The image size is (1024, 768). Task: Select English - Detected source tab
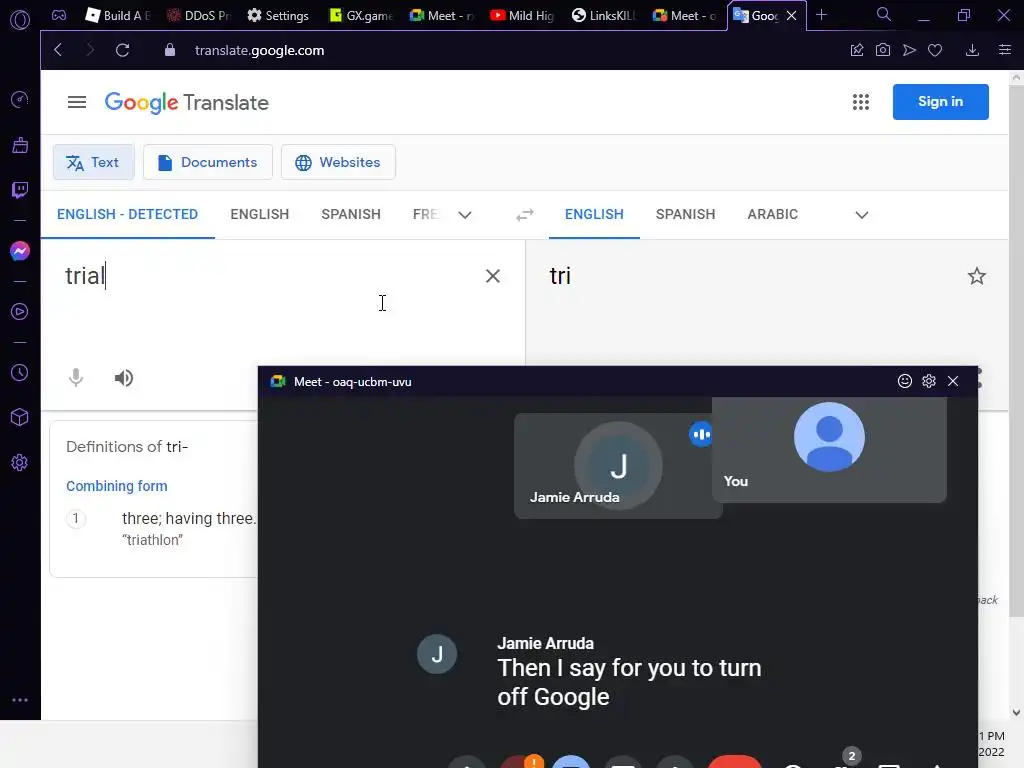coord(127,214)
